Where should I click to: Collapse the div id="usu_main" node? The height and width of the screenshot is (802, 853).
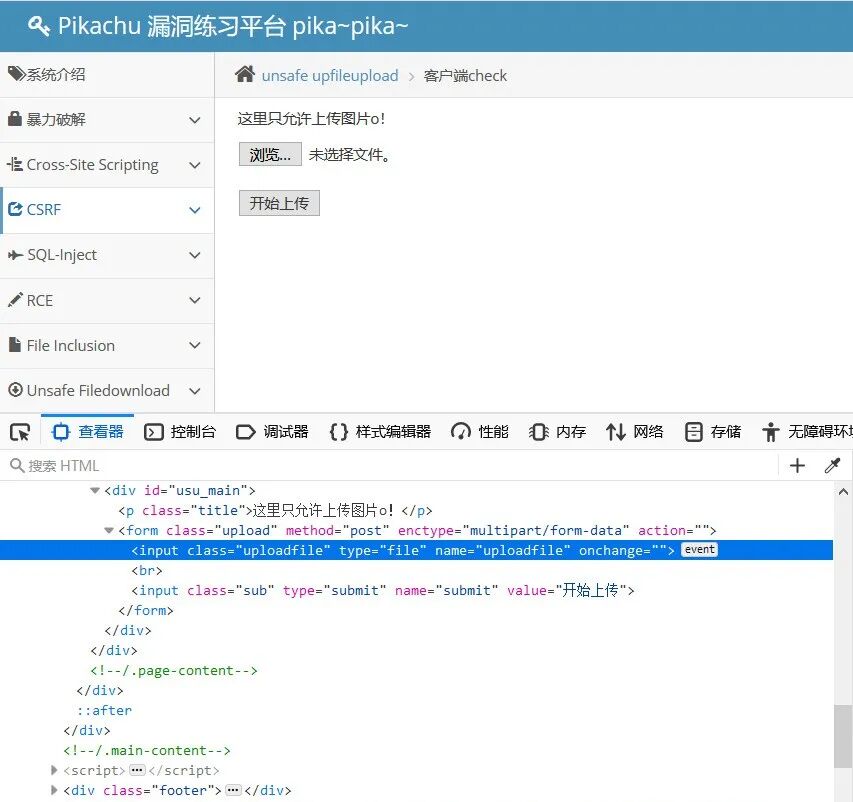[95, 491]
